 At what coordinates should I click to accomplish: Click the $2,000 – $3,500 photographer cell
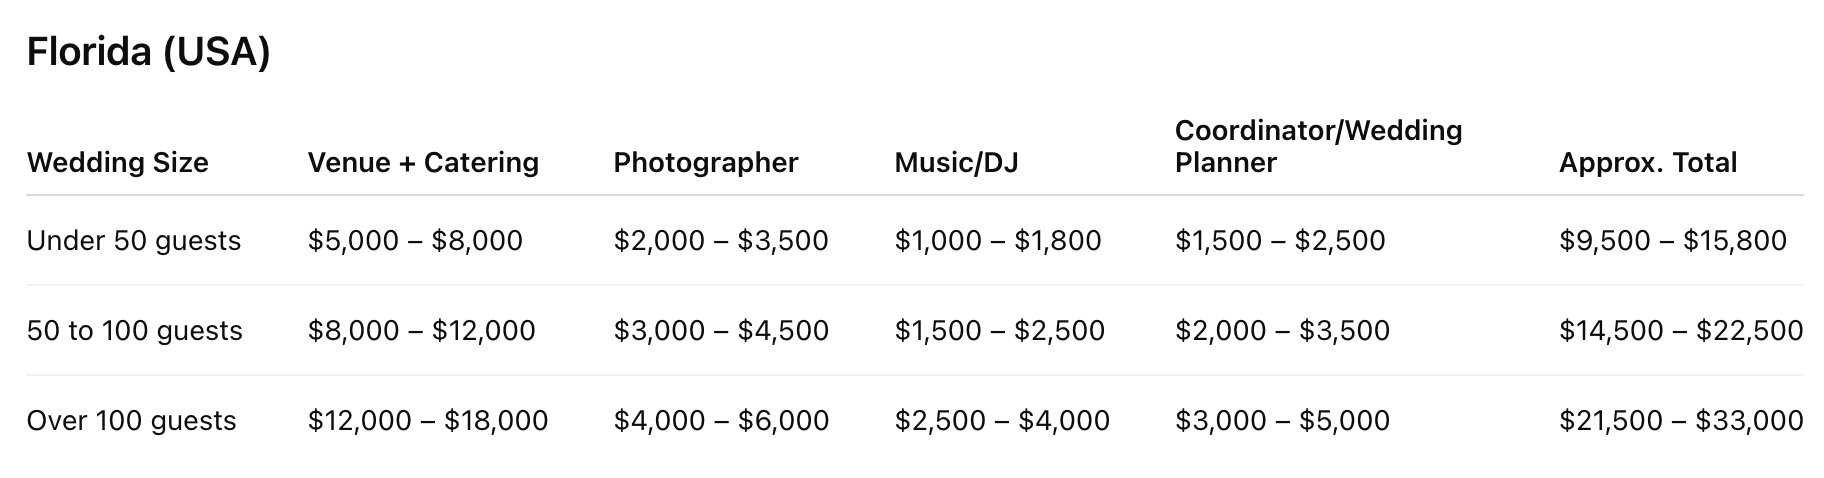[721, 241]
